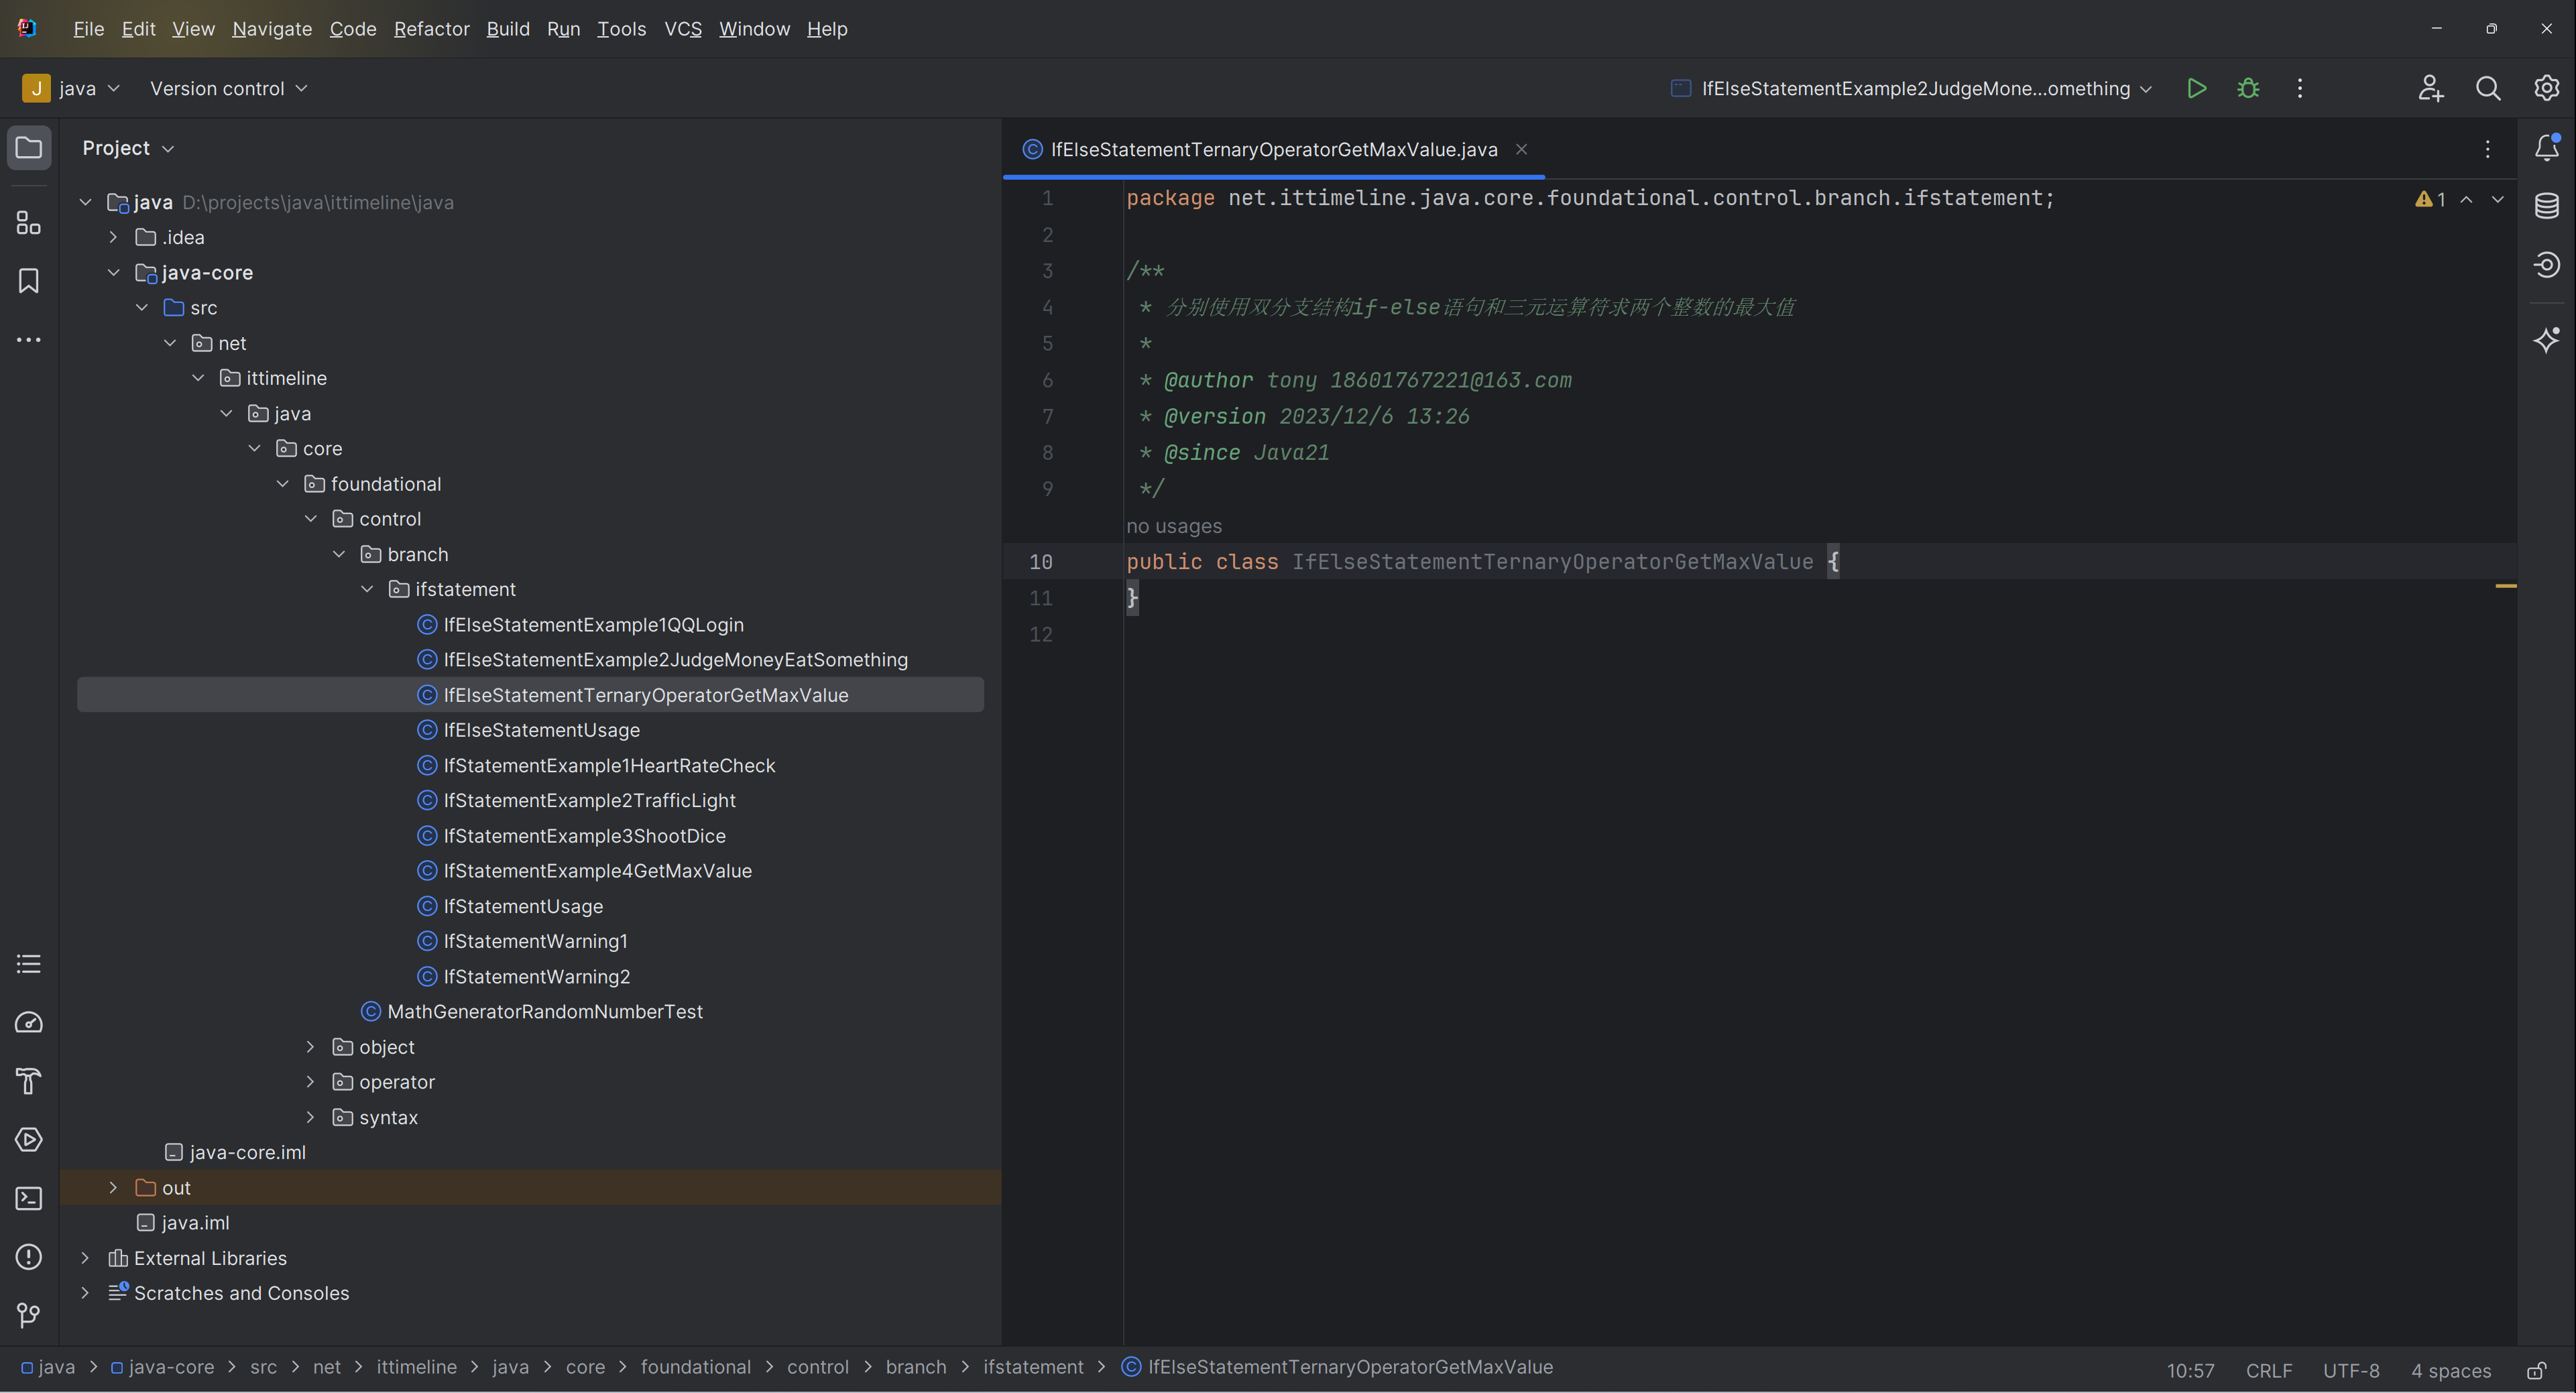Open the Database tool window

coord(2547,206)
